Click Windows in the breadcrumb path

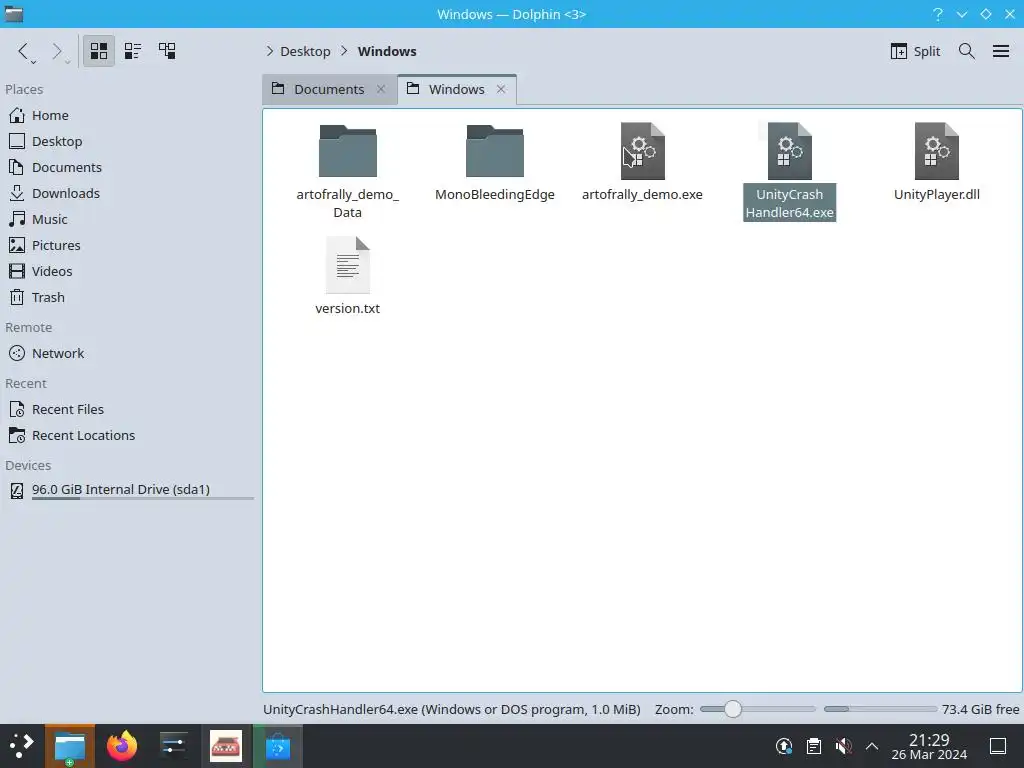[x=387, y=51]
